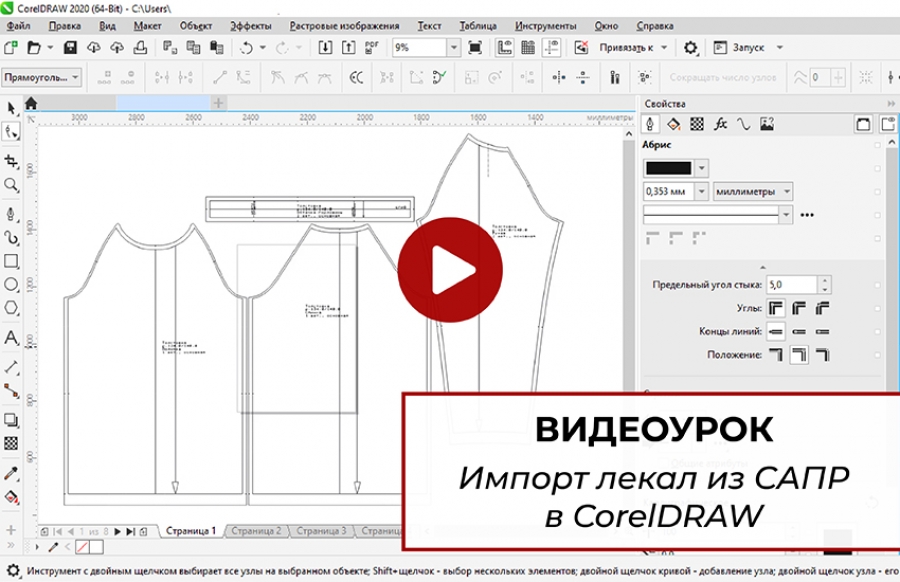Expand the Запуск launch dropdown
The width and height of the screenshot is (900, 582).
coord(779,48)
